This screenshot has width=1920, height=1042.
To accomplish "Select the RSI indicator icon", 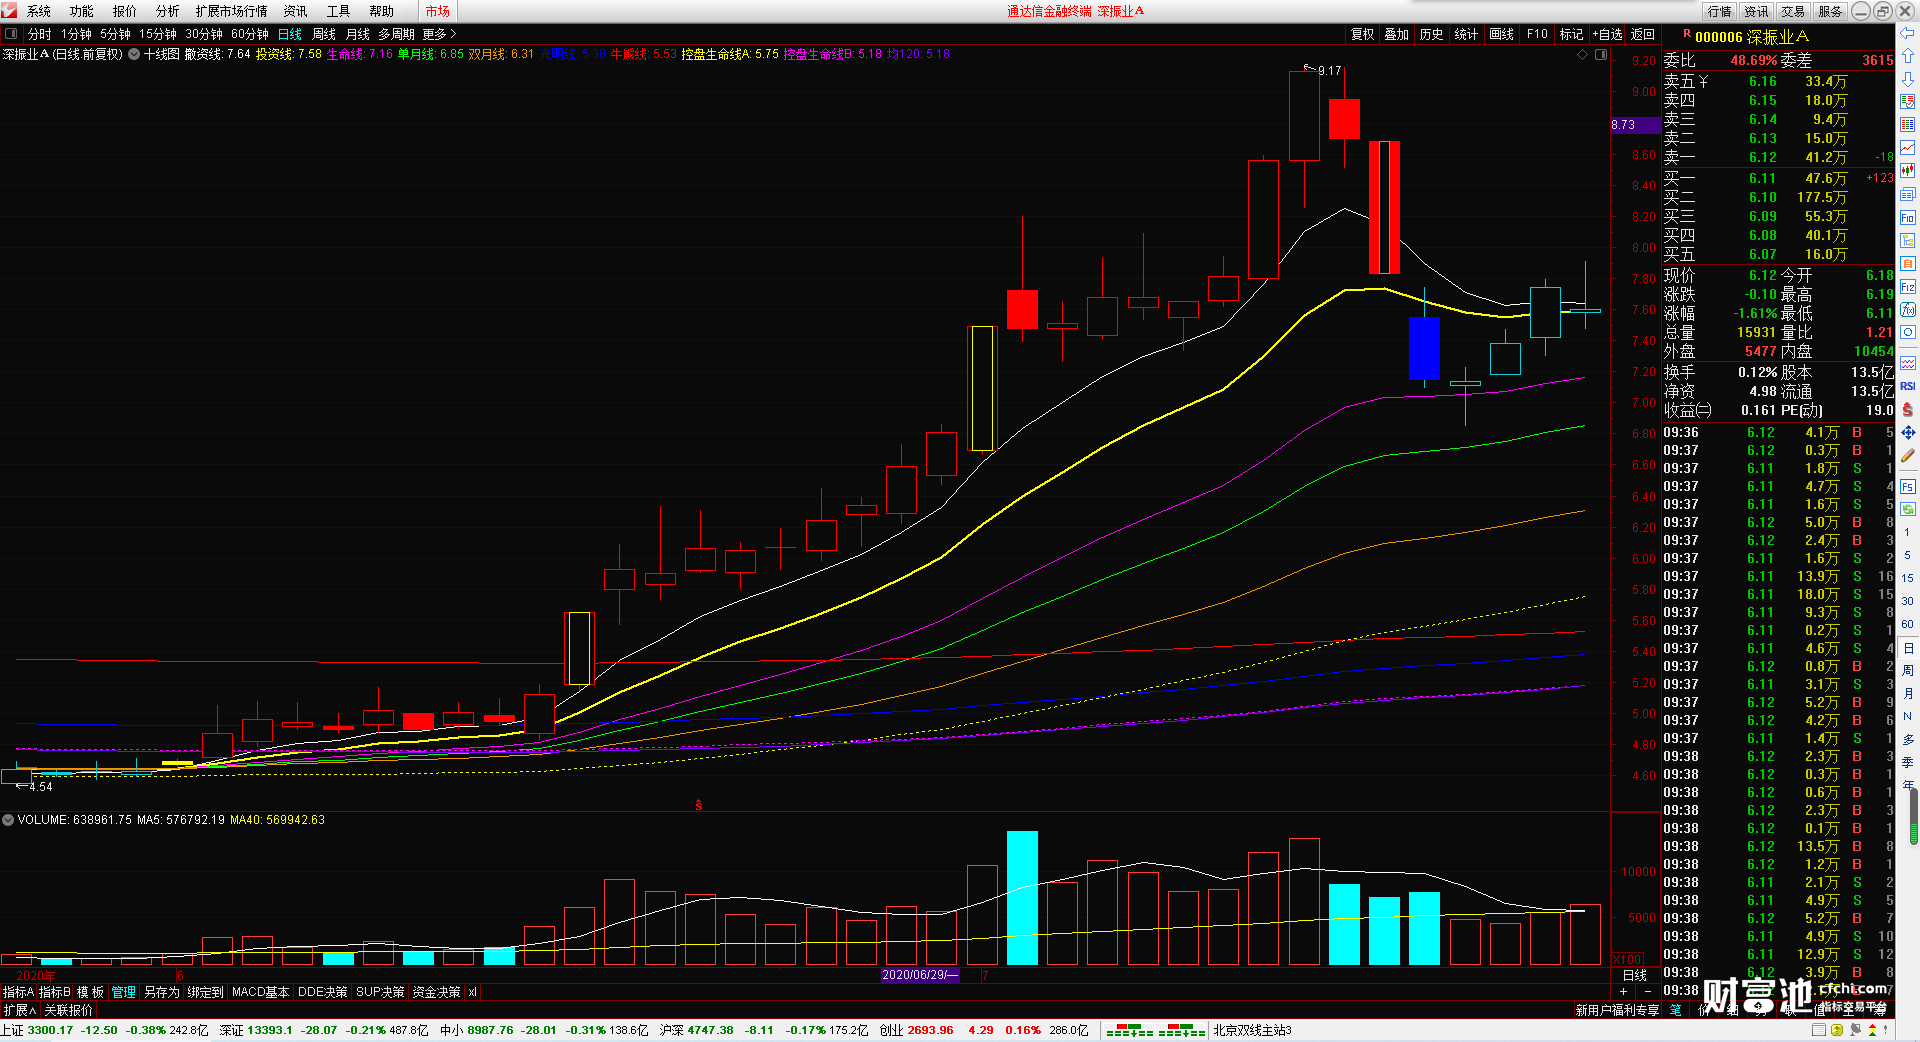I will point(1907,386).
